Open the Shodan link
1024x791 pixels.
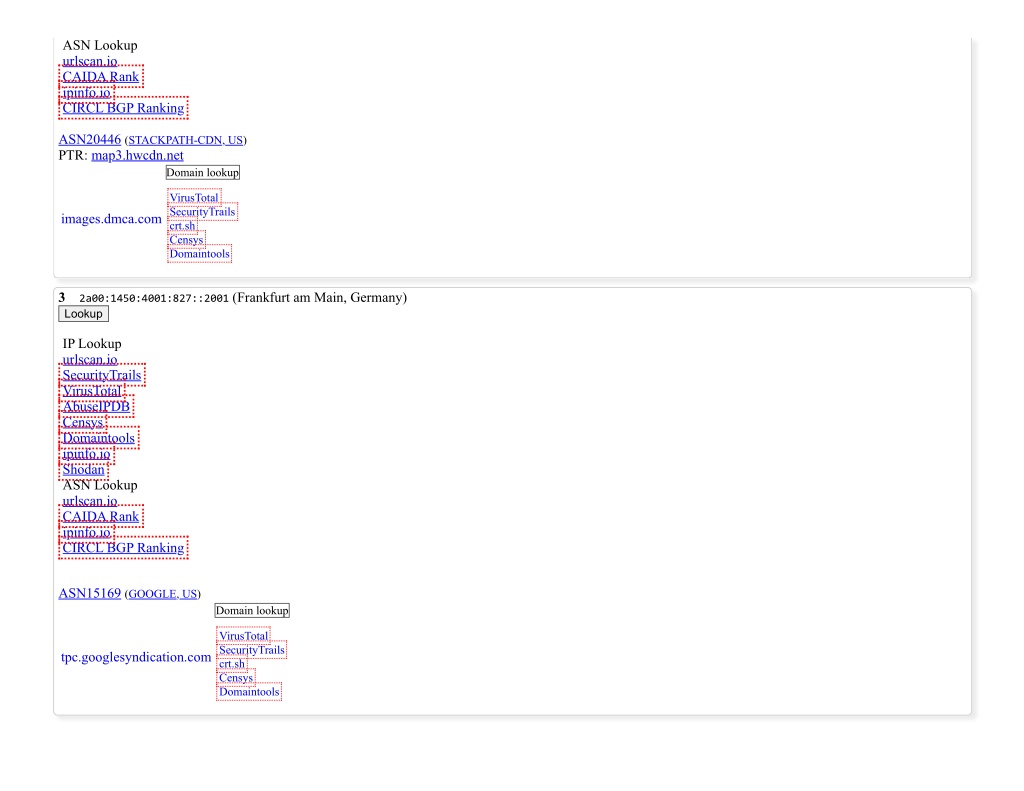pyautogui.click(x=84, y=470)
